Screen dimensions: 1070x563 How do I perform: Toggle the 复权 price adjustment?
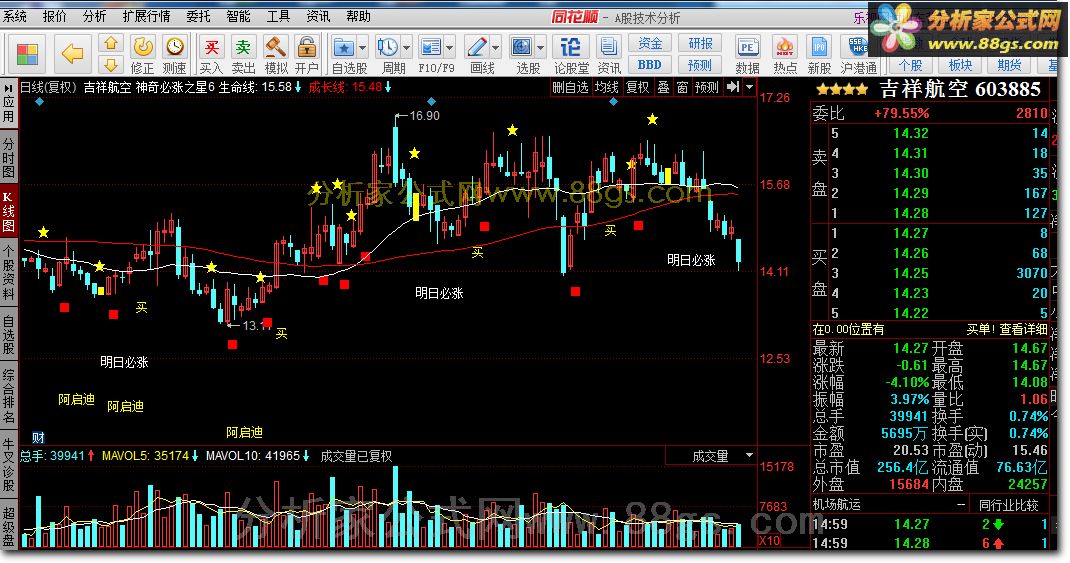click(637, 87)
